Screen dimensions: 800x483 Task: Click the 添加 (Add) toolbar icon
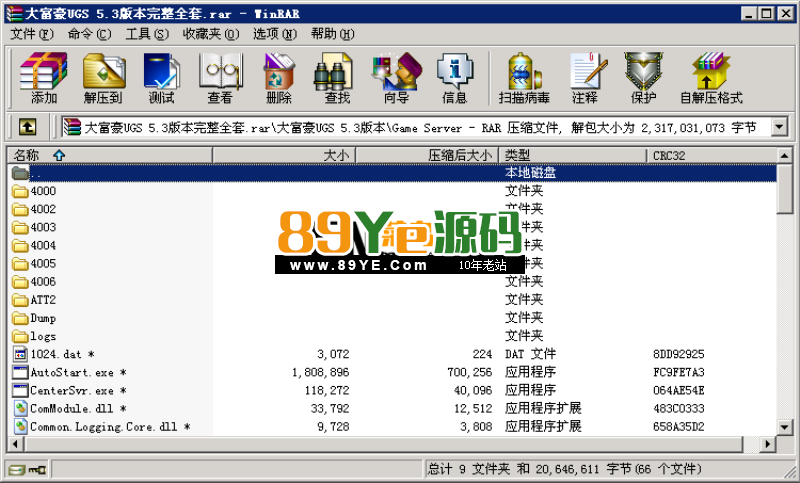pos(43,78)
